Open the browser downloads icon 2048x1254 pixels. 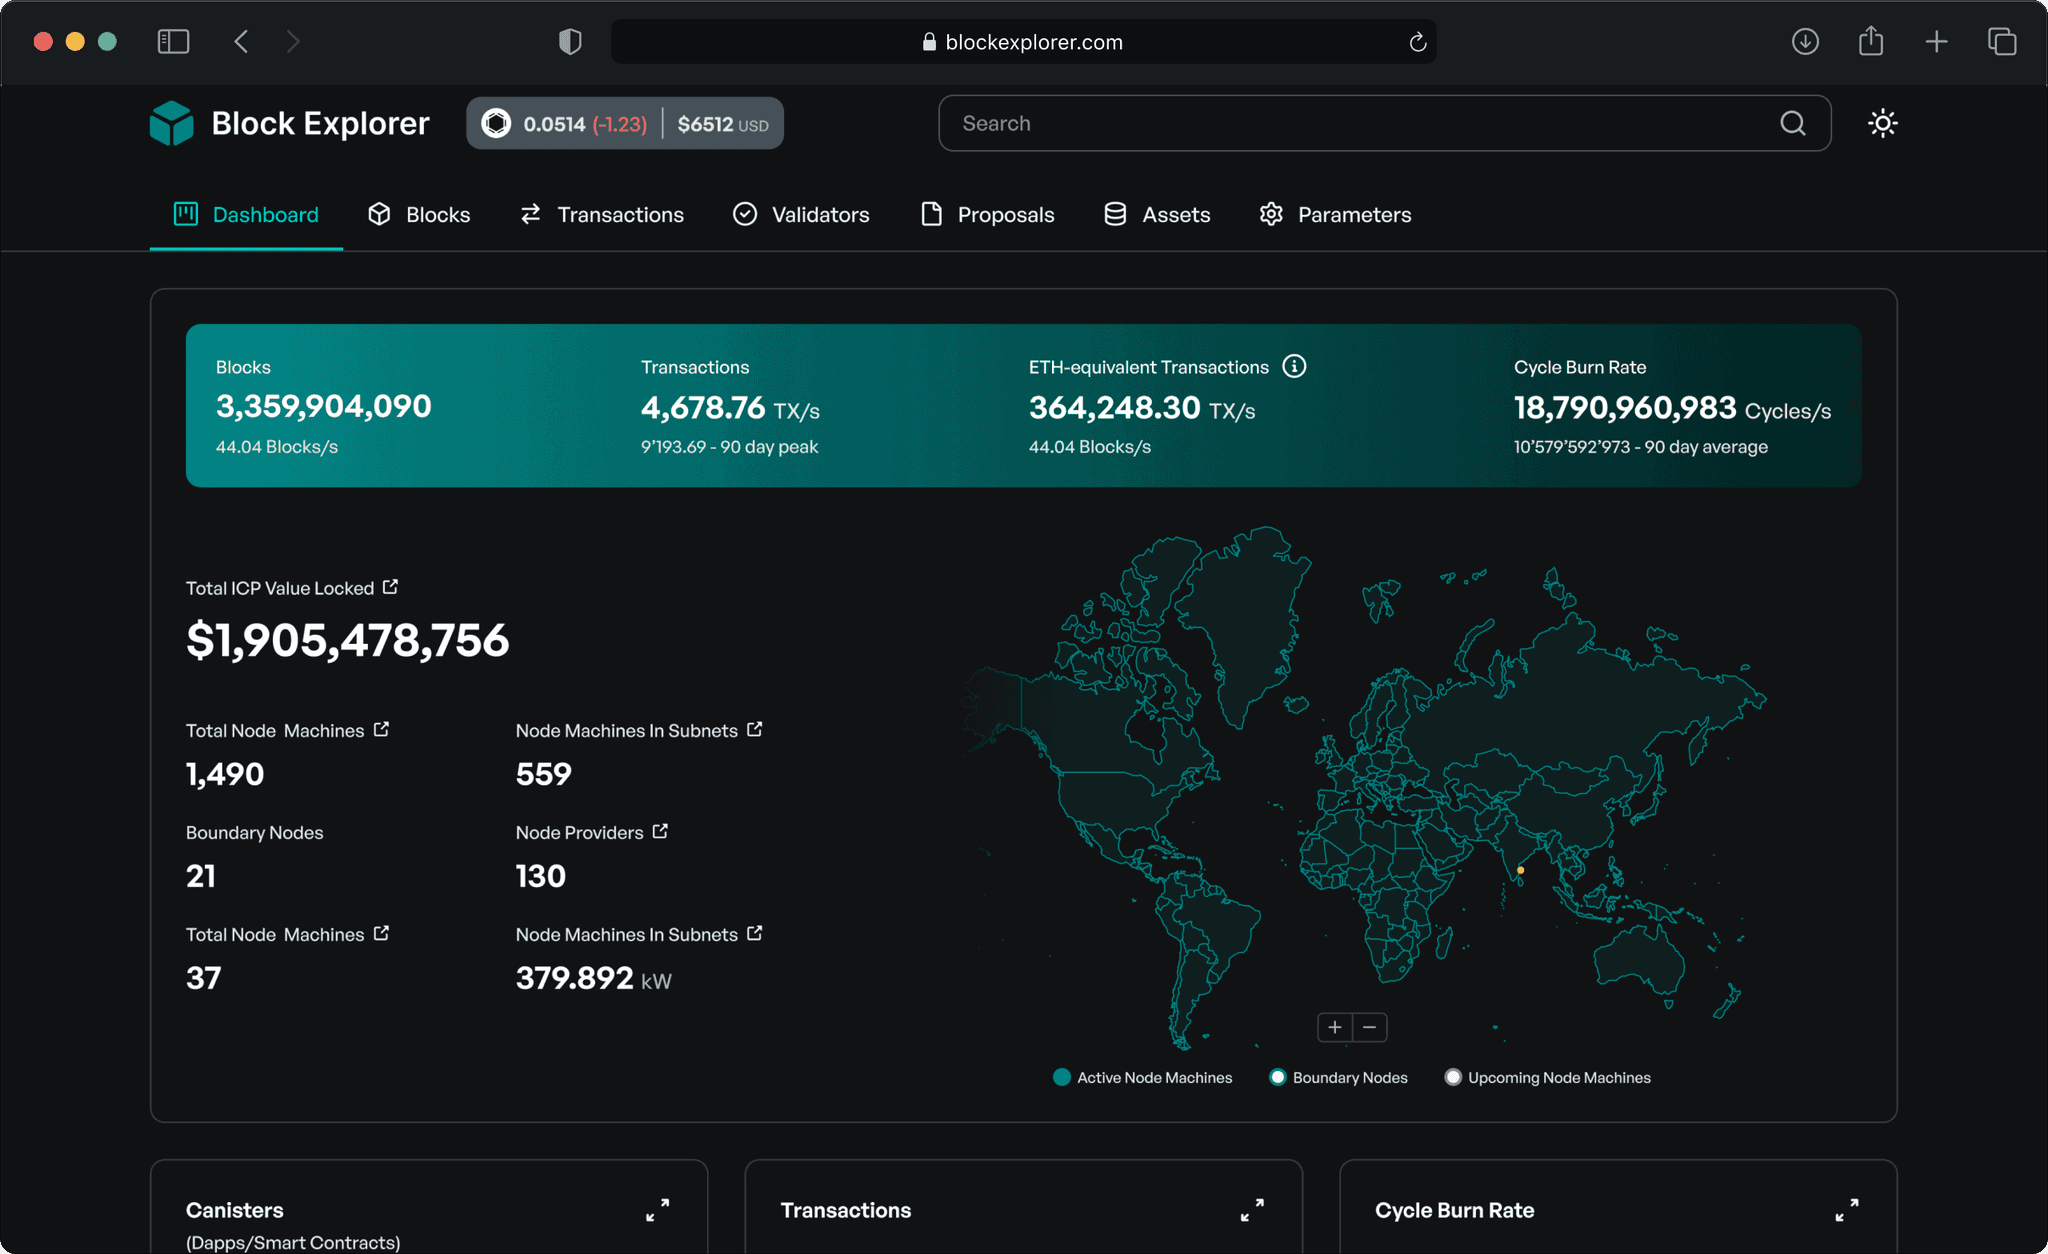(x=1805, y=42)
